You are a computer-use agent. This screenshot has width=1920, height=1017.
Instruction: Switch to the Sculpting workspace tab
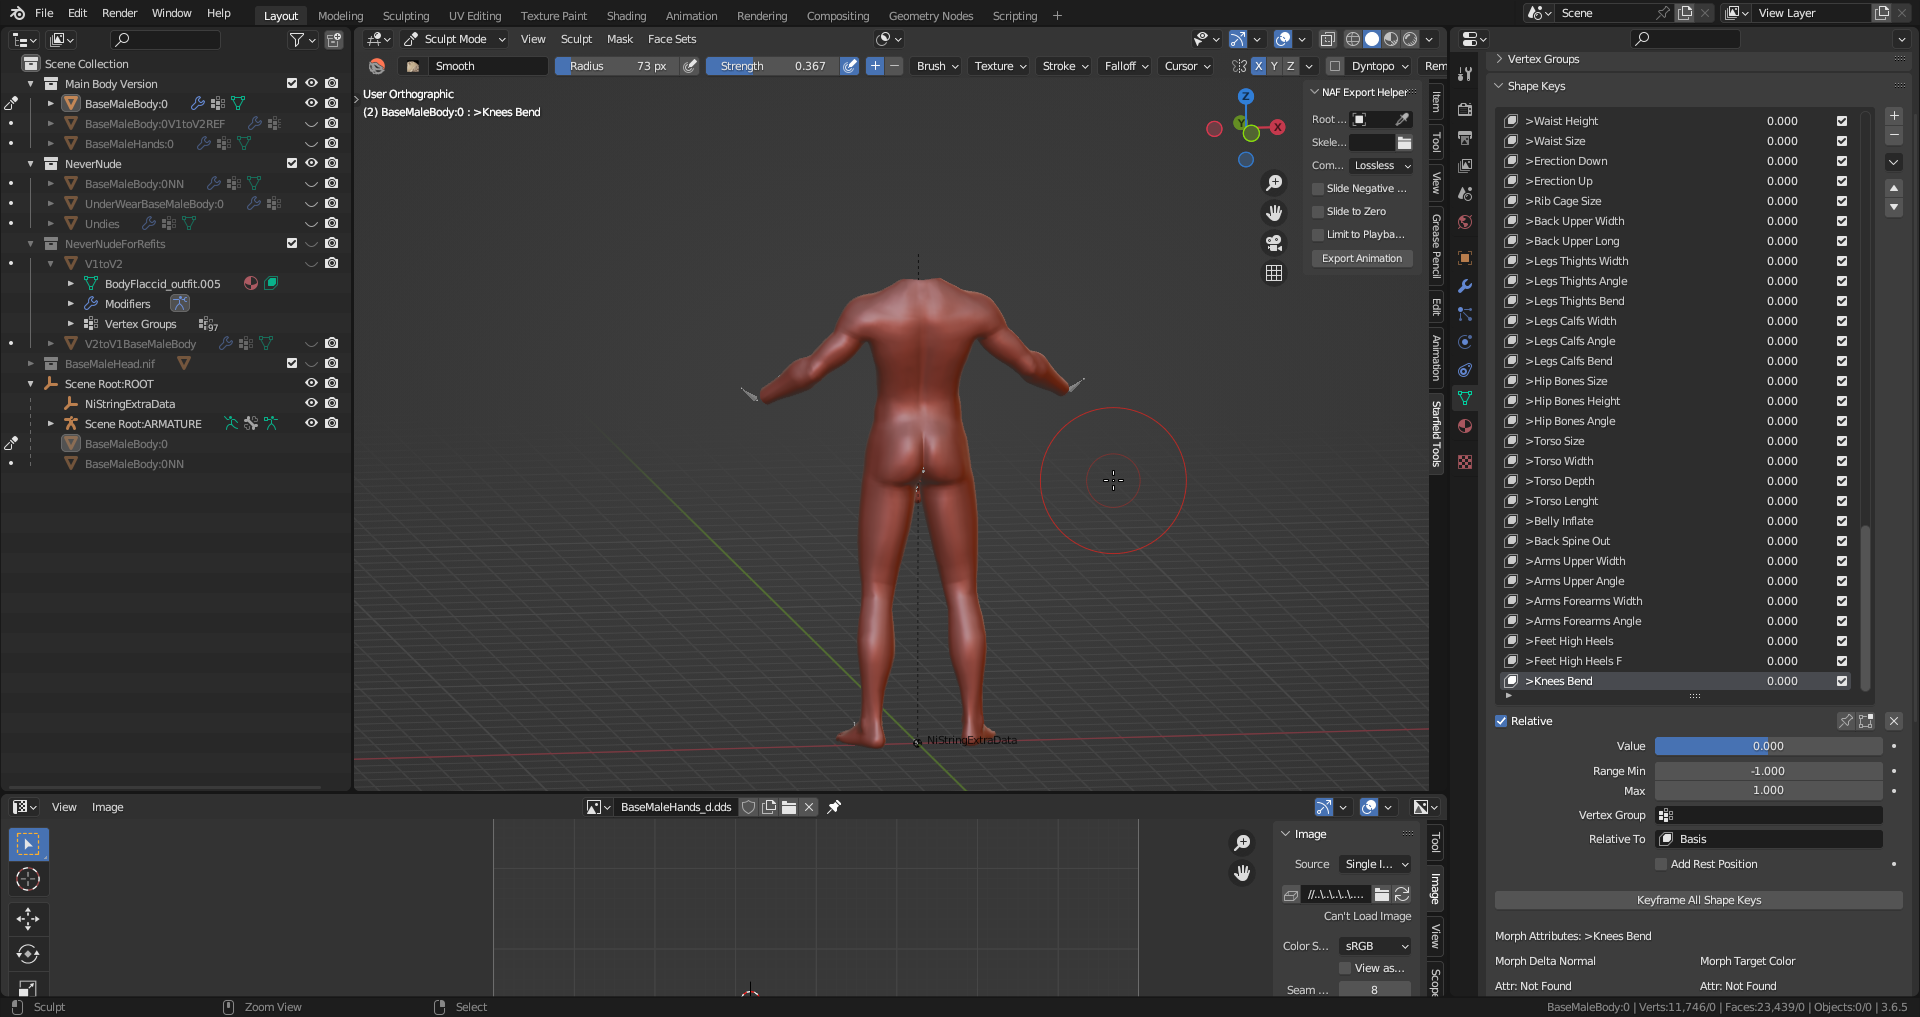coord(406,15)
